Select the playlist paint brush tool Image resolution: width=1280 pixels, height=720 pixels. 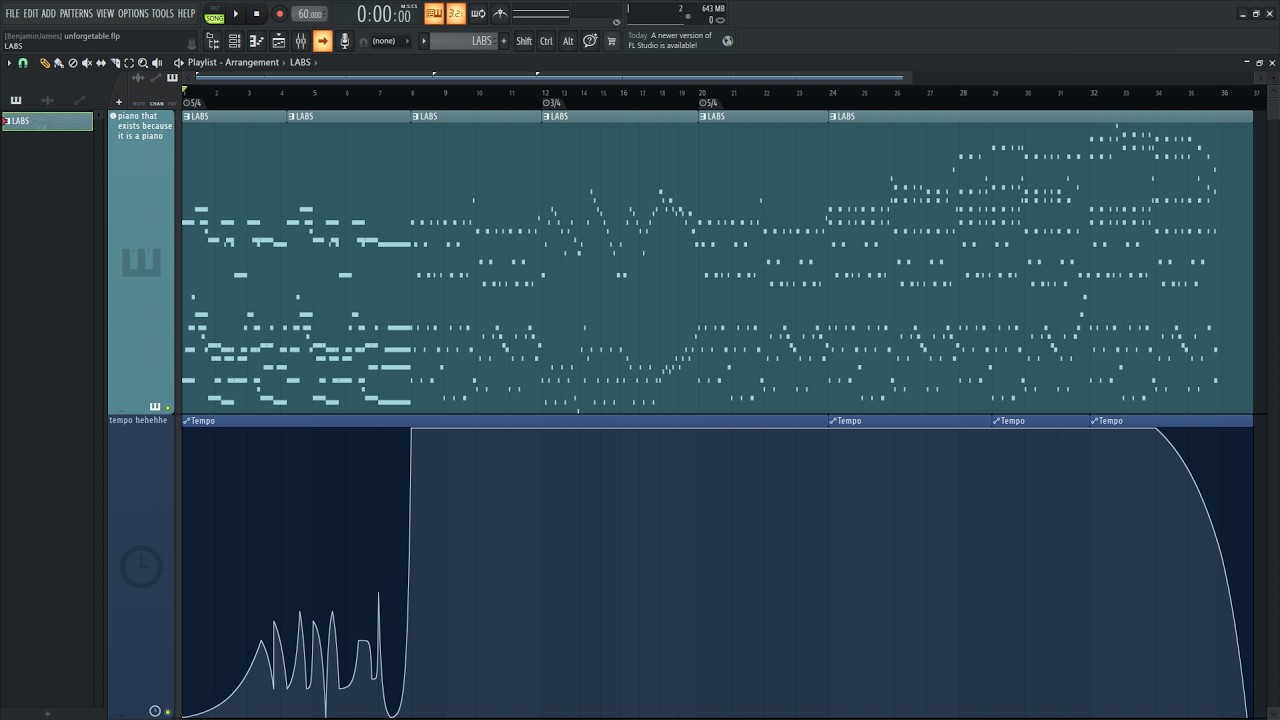(58, 63)
